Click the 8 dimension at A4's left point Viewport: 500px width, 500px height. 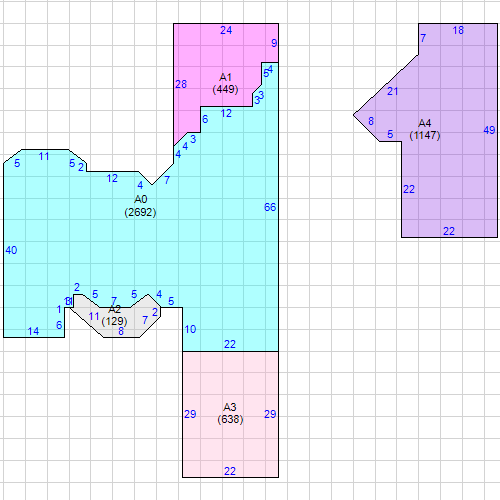[x=371, y=121]
